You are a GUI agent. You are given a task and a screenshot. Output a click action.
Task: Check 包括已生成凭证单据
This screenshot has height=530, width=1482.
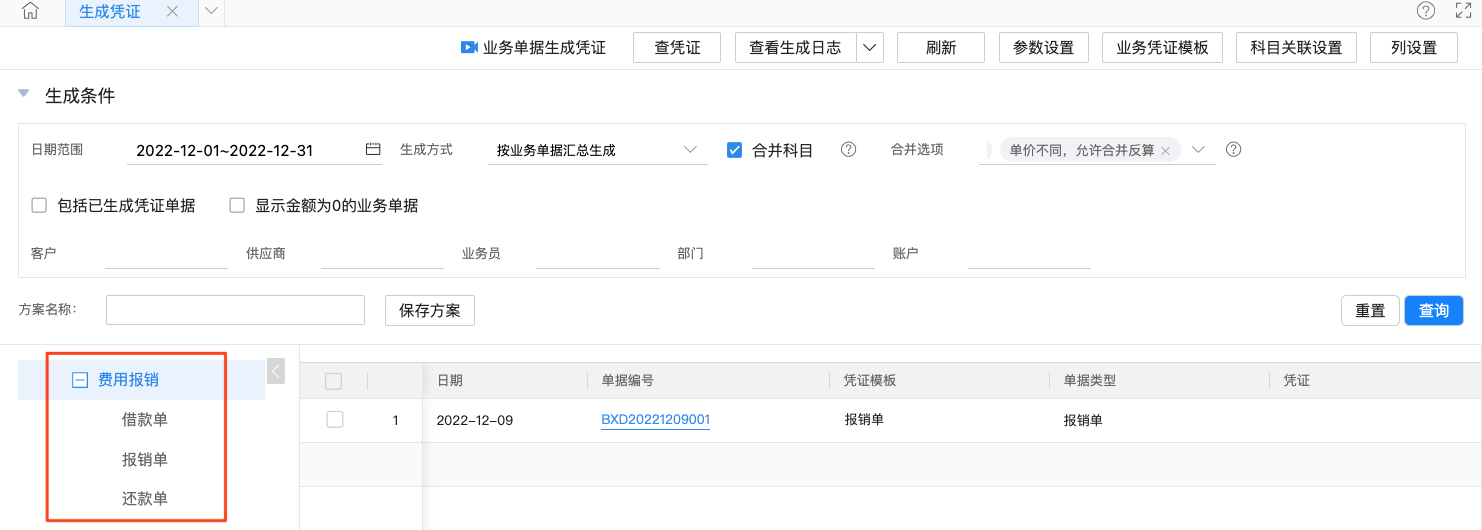(x=40, y=205)
